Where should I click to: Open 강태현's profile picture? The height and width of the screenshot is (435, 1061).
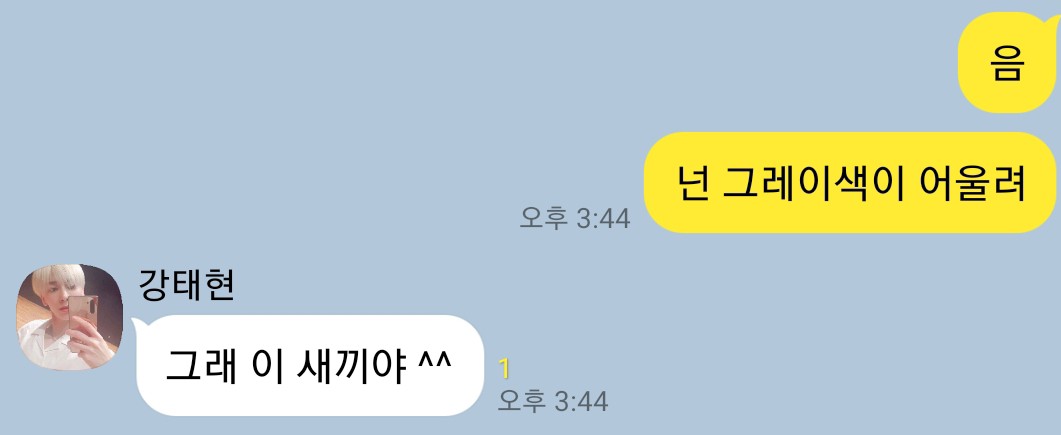pos(70,317)
